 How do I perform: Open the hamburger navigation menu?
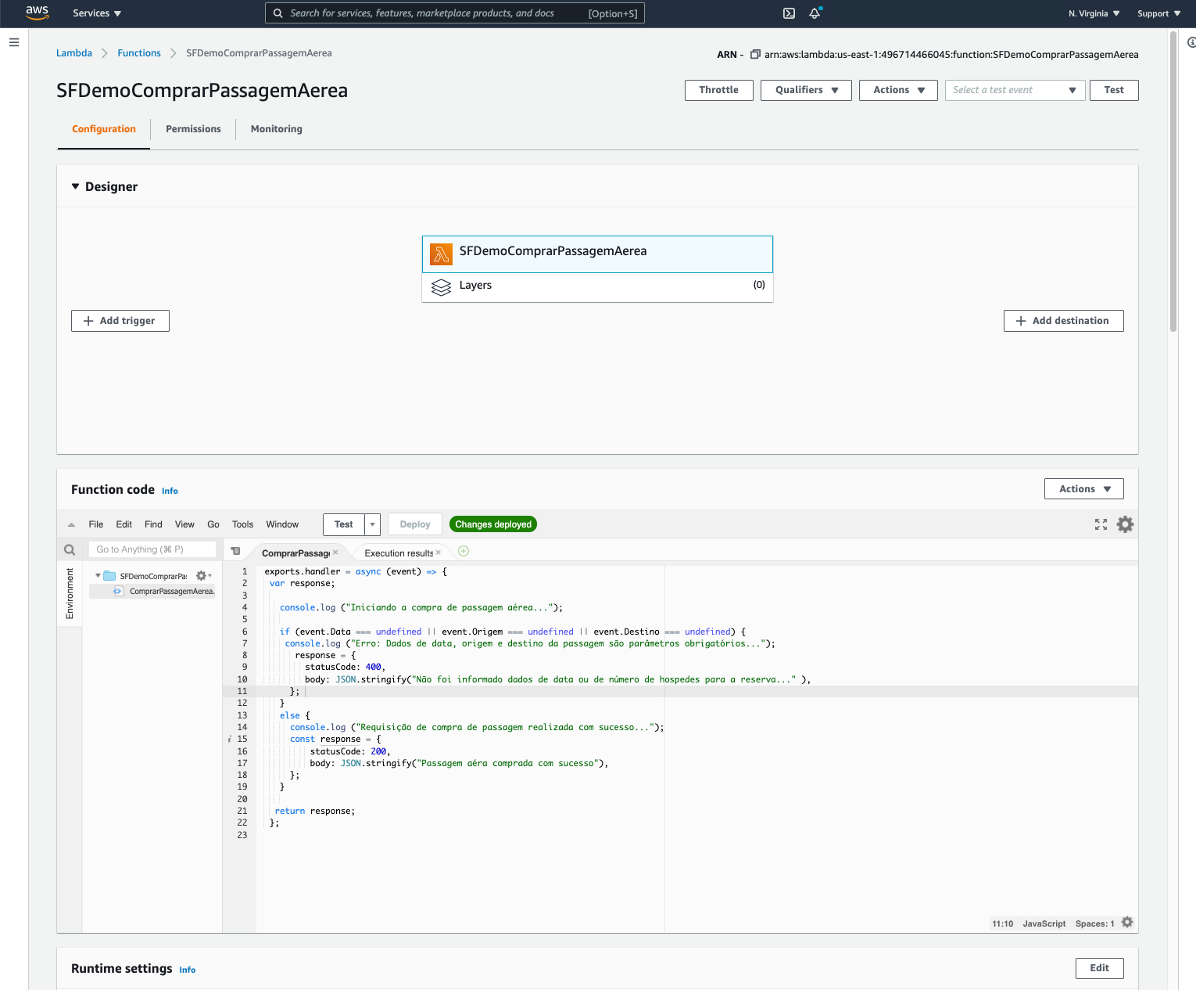pyautogui.click(x=14, y=42)
